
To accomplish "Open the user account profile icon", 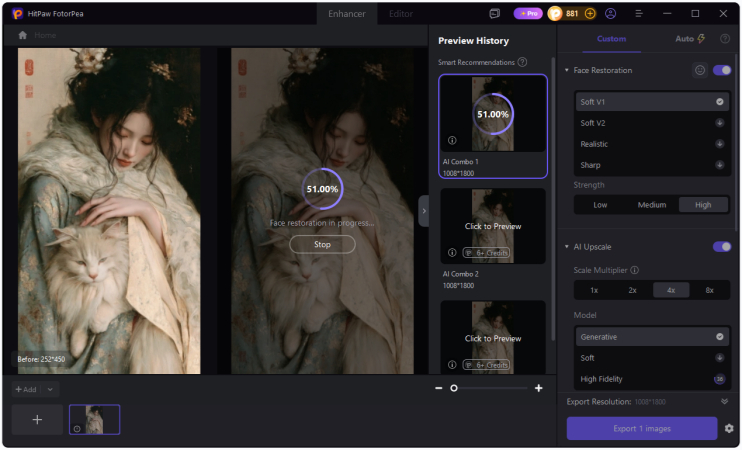I will pos(610,14).
